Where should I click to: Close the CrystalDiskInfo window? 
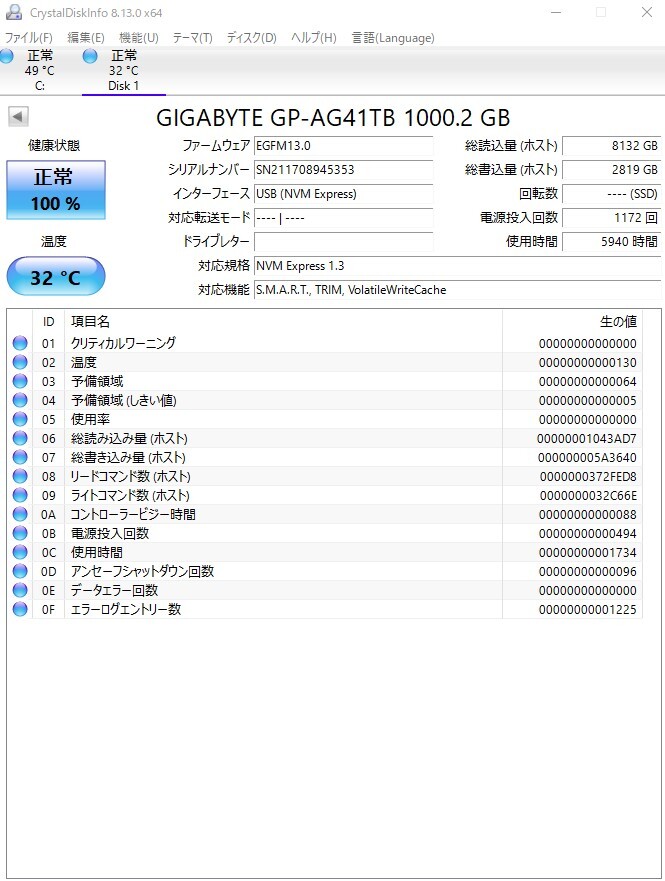(x=646, y=12)
